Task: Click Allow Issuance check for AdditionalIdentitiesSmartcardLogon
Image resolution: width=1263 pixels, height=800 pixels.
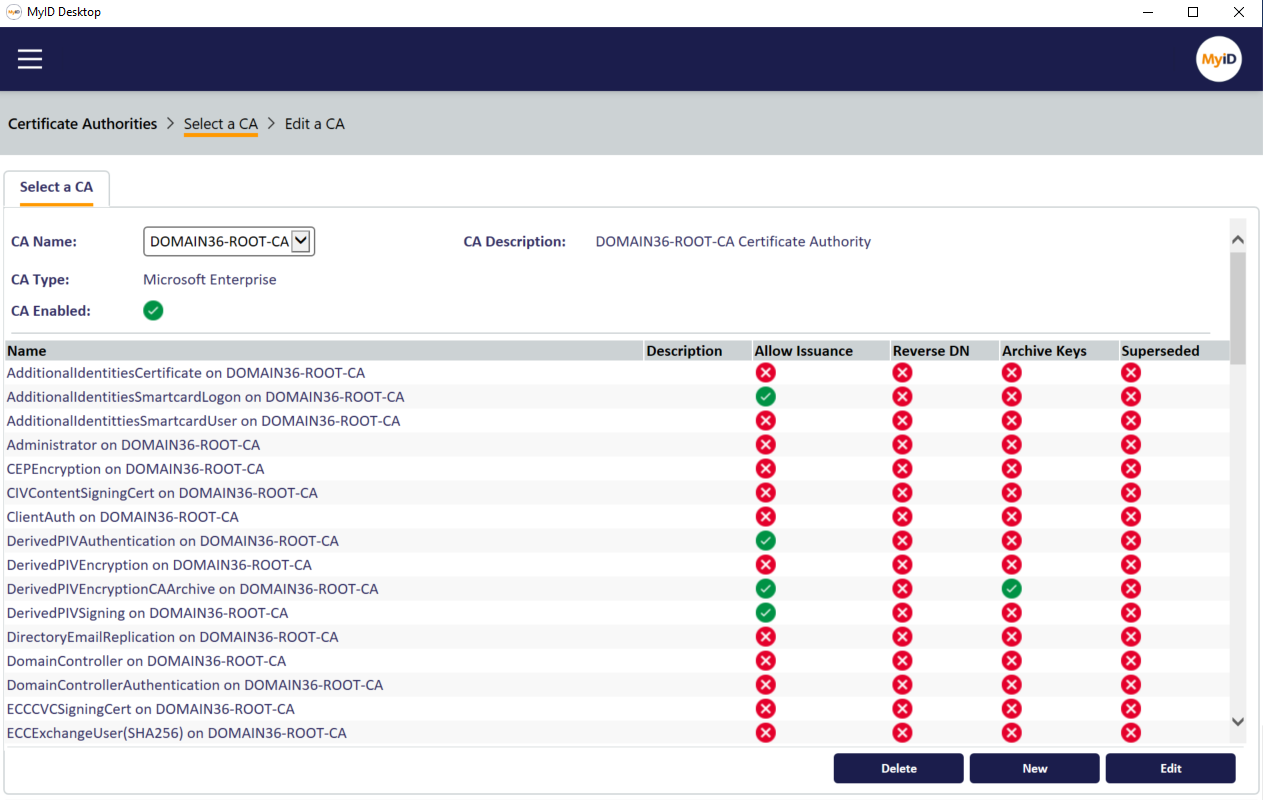Action: [x=766, y=397]
